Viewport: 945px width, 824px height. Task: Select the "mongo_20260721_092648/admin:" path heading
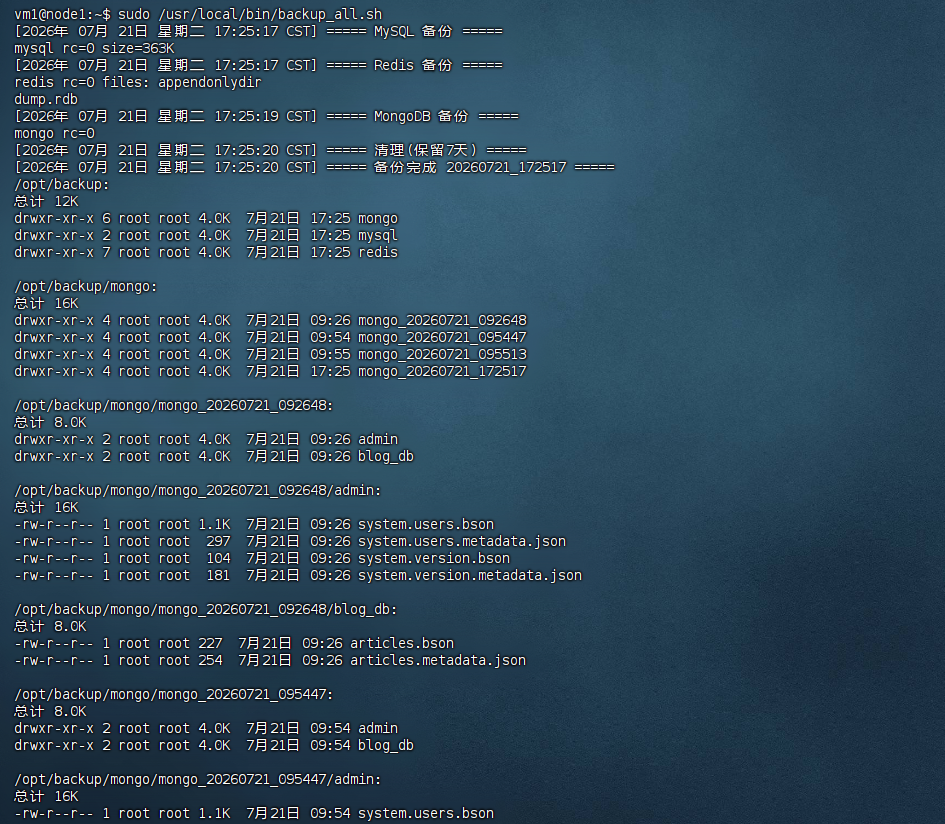[x=198, y=490]
